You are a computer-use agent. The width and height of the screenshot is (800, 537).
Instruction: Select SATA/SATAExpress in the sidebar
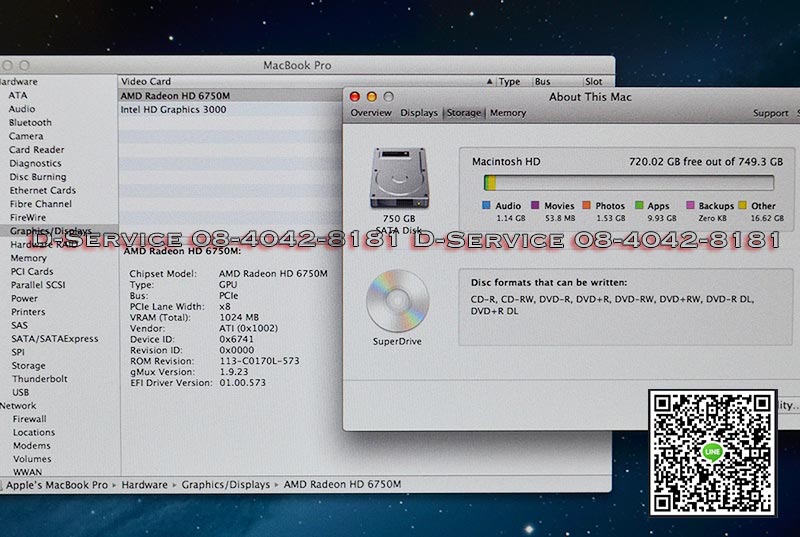(55, 339)
